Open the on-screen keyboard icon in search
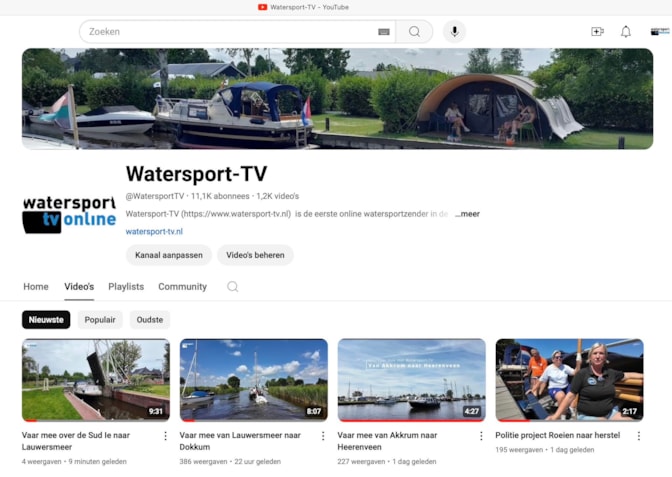The image size is (672, 477). 383,32
